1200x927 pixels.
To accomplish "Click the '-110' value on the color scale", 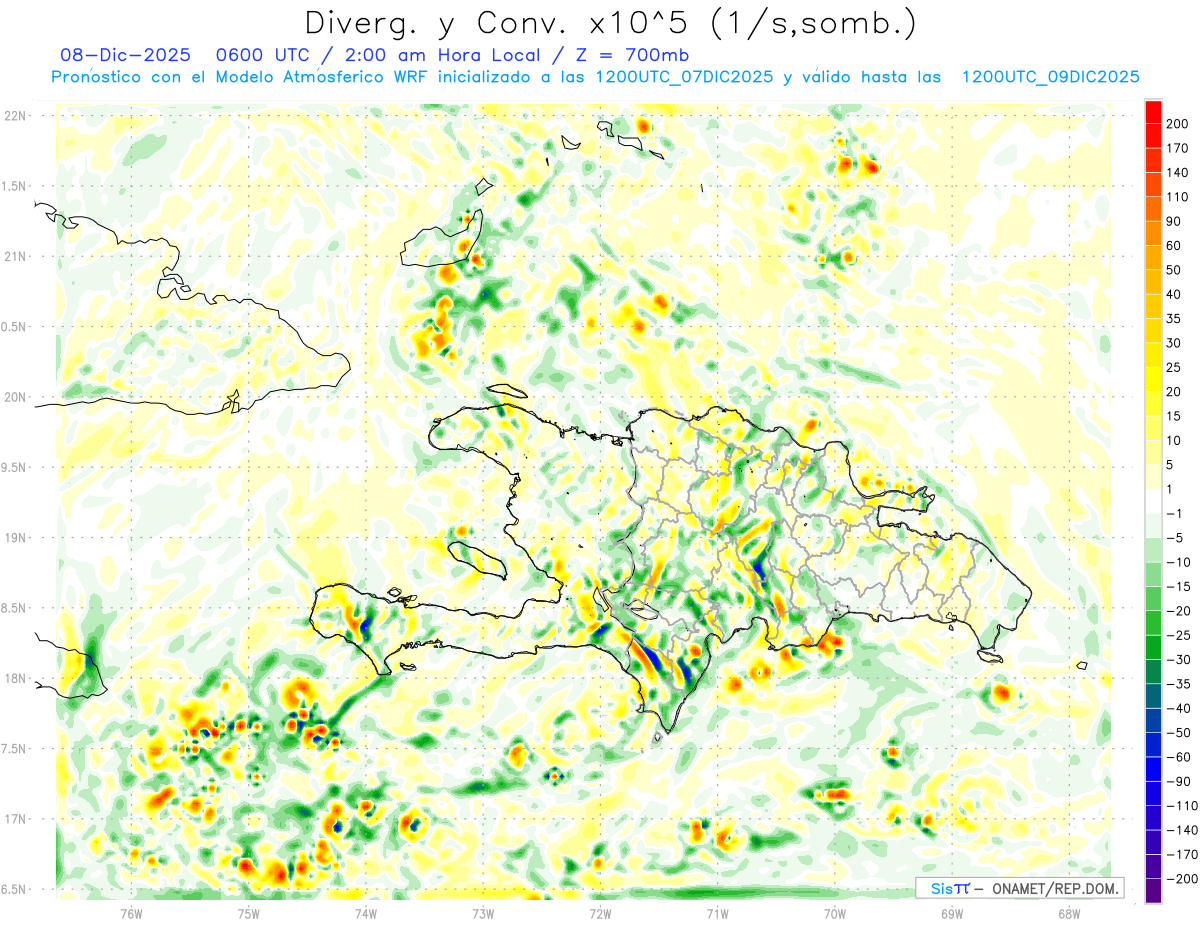I will coord(1181,806).
